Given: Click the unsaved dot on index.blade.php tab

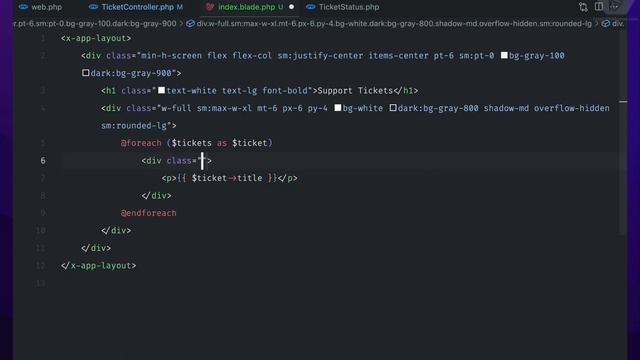Looking at the screenshot, I should pos(291,7).
